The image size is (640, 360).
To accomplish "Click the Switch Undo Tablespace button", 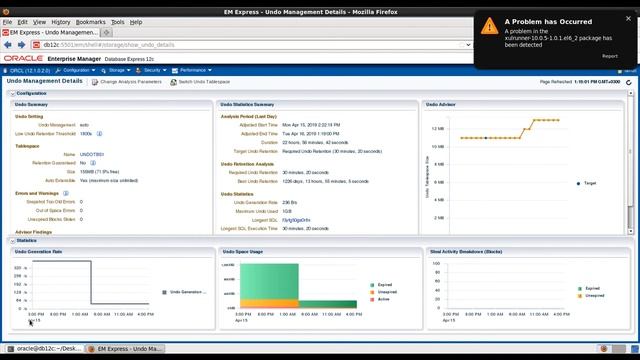I will (200, 82).
